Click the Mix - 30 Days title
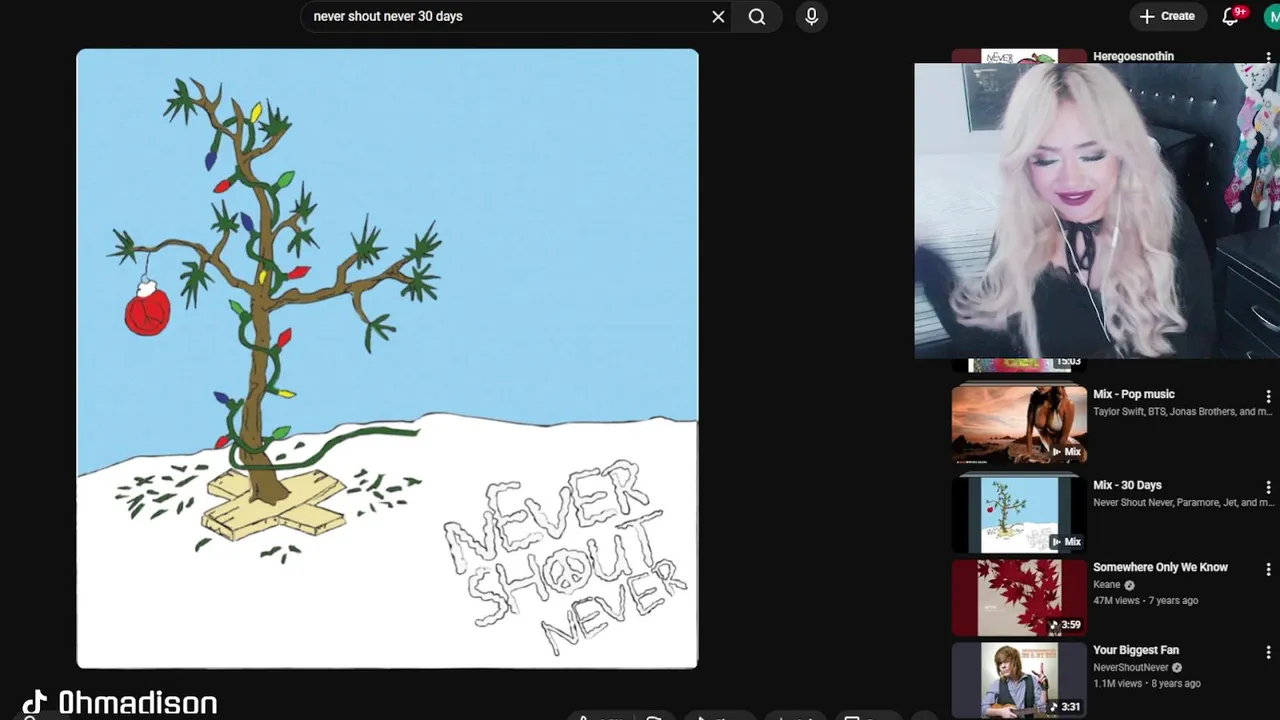 pyautogui.click(x=1127, y=485)
